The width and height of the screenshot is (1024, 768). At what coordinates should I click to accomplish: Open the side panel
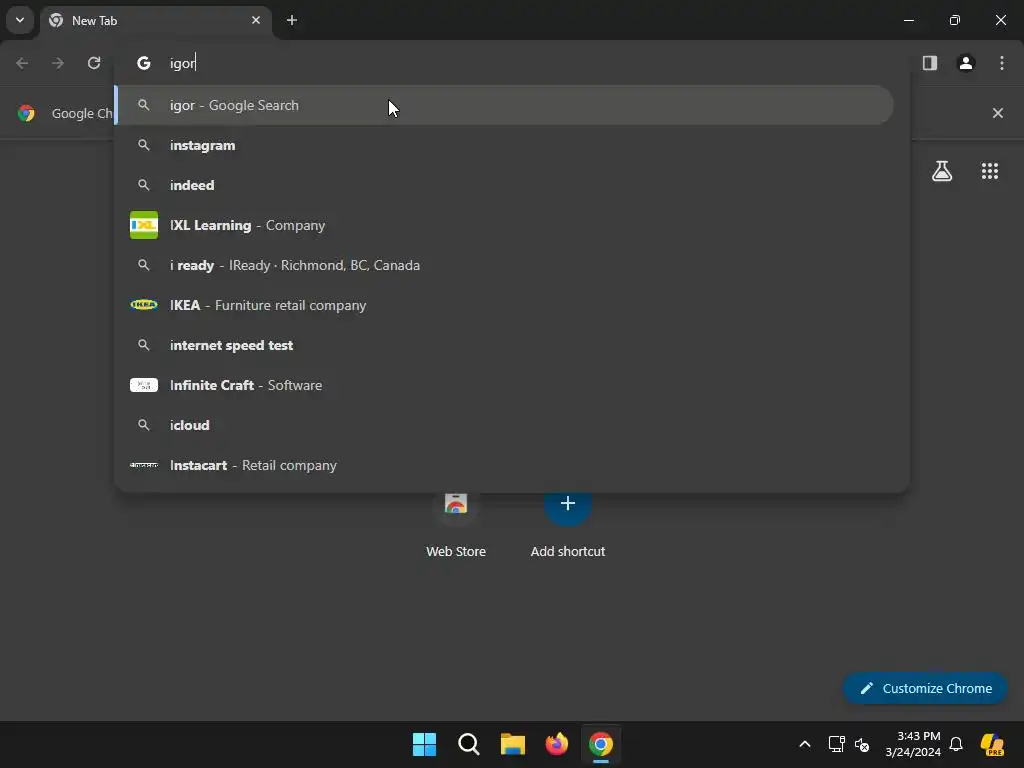pos(930,63)
